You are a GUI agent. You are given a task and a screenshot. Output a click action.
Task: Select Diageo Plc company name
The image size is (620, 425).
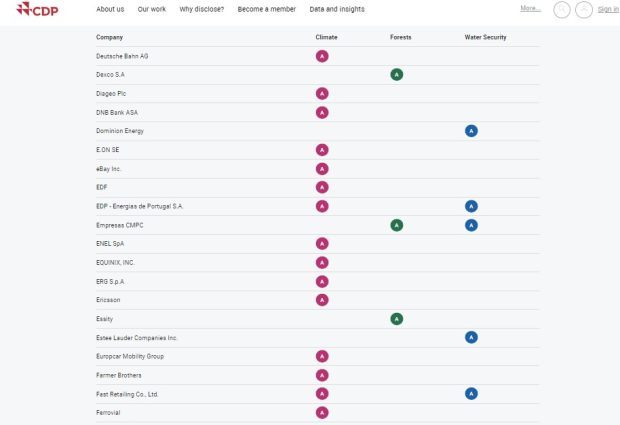[111, 94]
